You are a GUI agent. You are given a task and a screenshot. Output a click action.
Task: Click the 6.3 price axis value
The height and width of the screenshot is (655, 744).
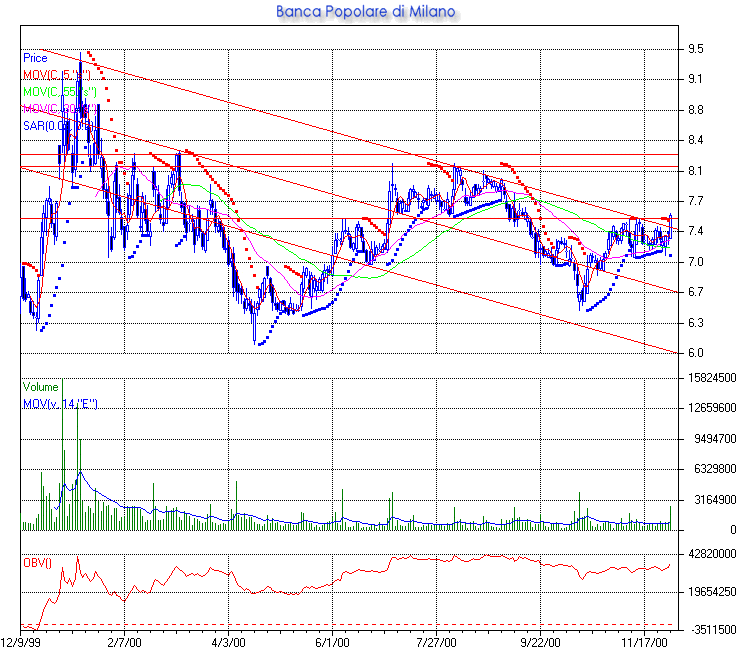pos(696,323)
